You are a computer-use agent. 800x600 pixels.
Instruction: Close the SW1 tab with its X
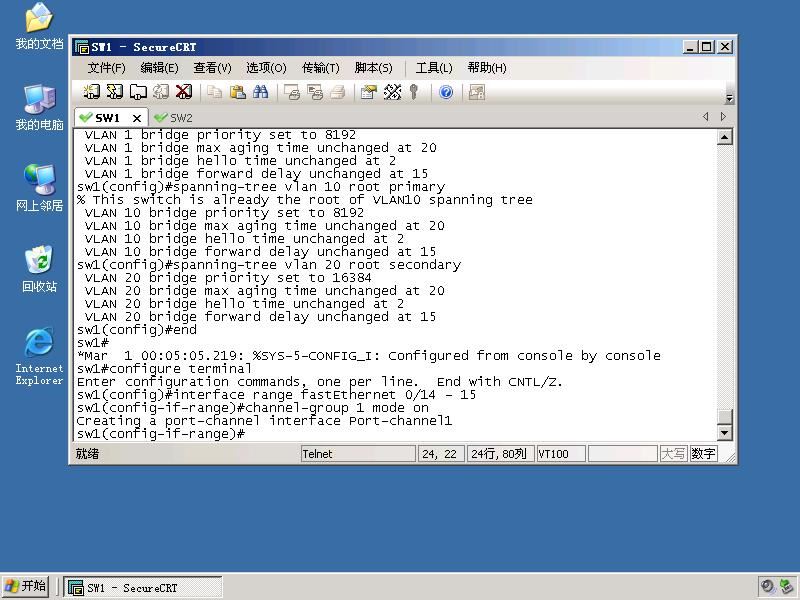137,118
